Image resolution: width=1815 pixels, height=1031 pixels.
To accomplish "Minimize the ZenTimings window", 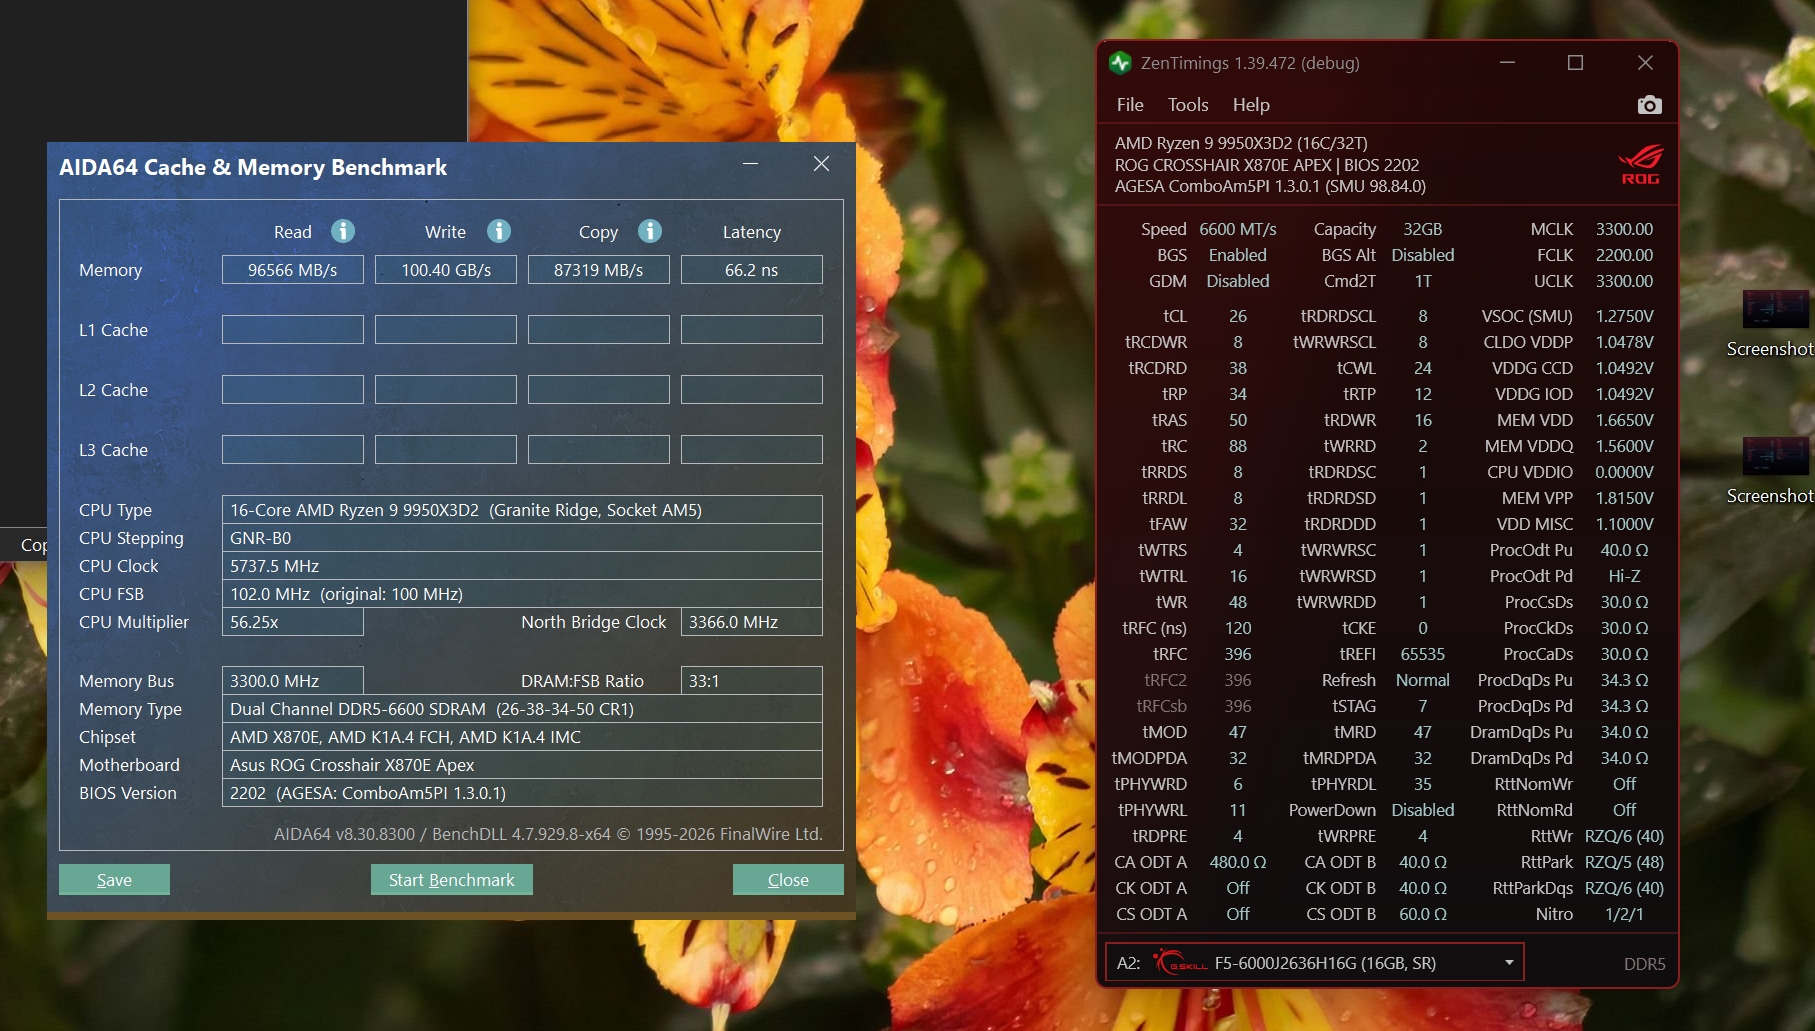I will (1507, 63).
